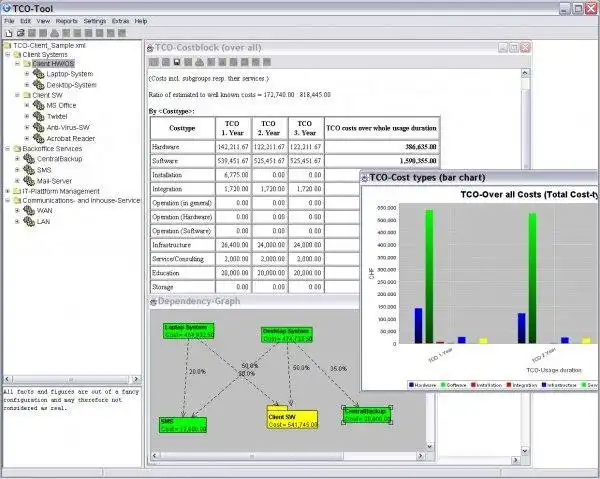
Task: Expand the LAN tree node
Action: click(x=17, y=221)
